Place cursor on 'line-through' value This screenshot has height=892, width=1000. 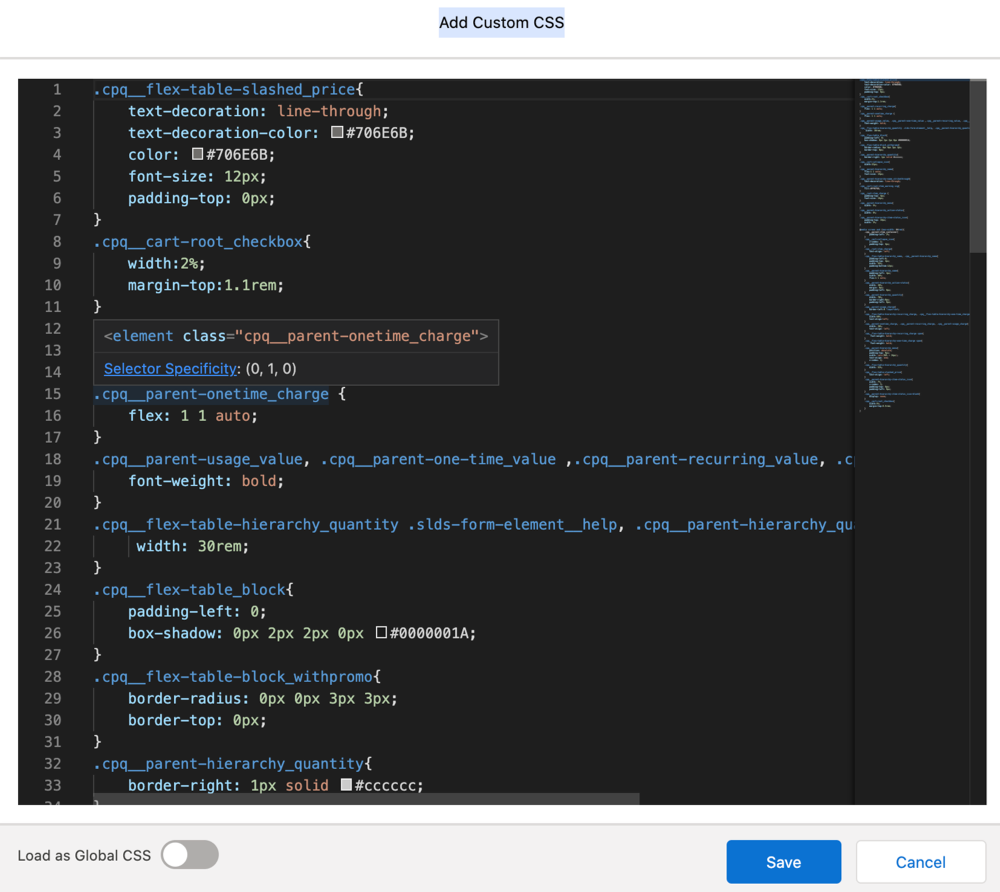(329, 111)
